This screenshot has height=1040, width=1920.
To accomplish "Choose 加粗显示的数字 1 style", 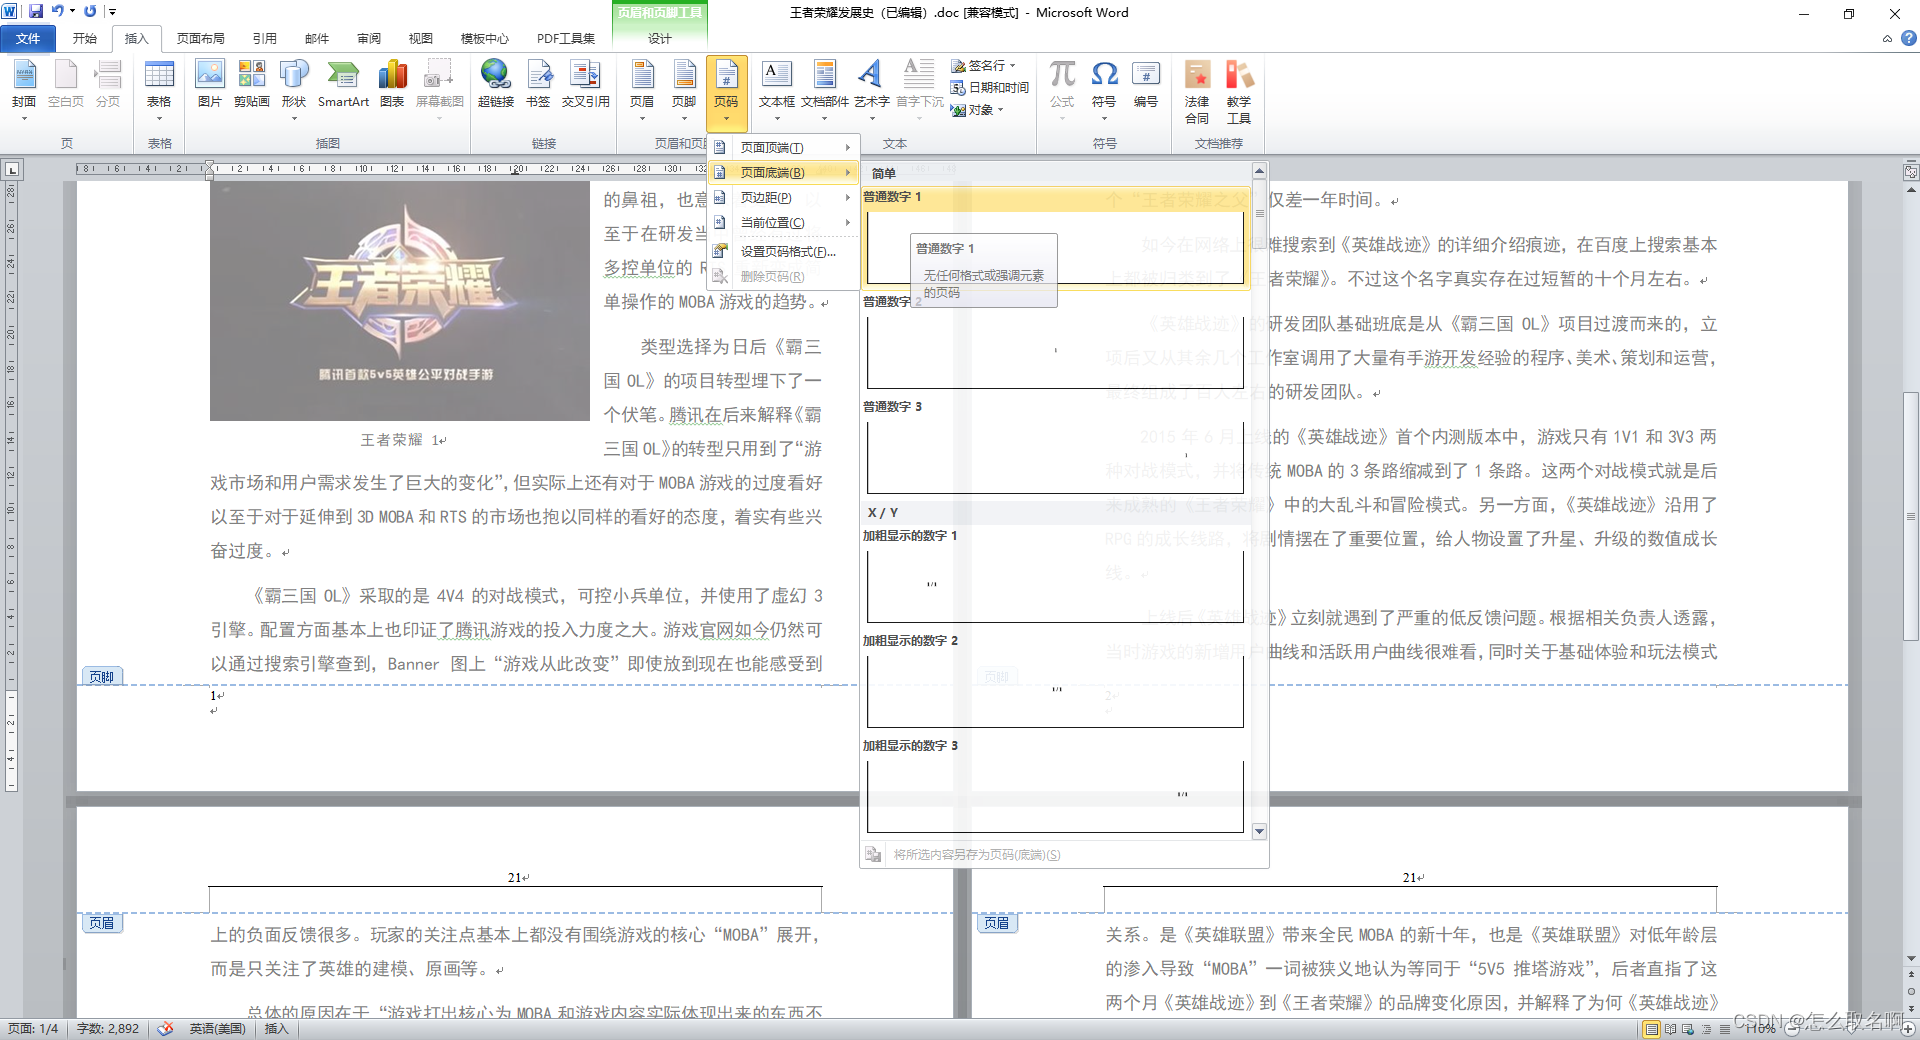I will click(1055, 577).
